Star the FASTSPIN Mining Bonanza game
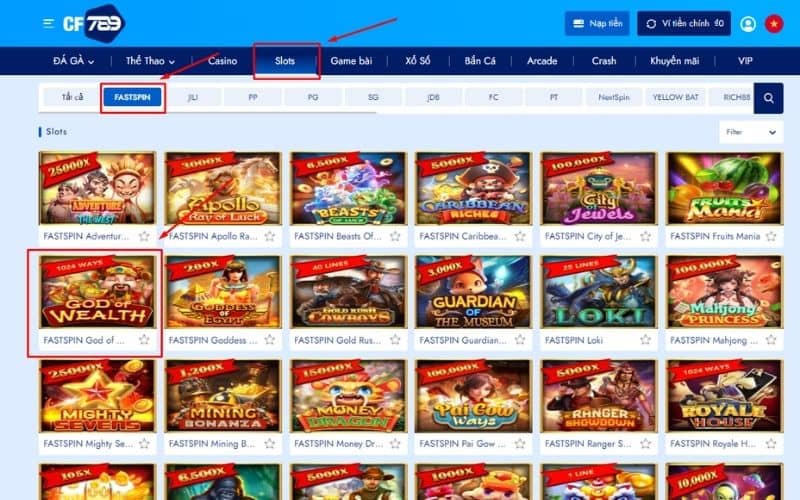This screenshot has width=800, height=500. (x=270, y=444)
